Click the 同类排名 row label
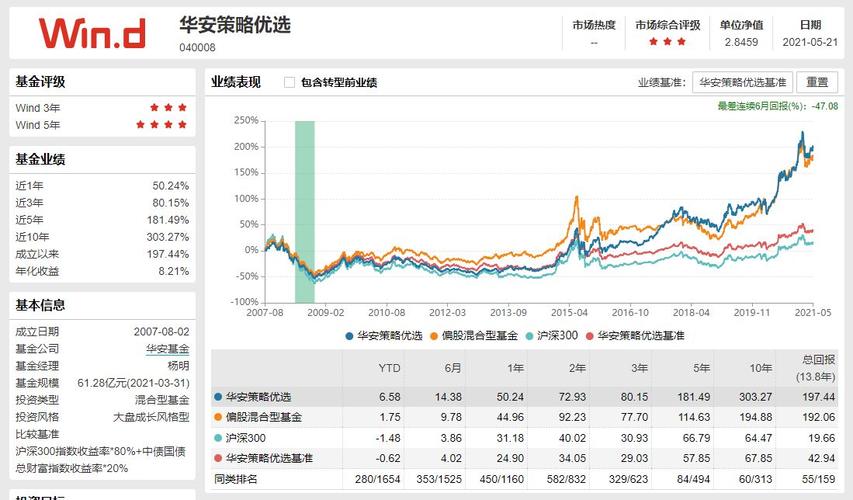Viewport: 853px width, 500px height. pyautogui.click(x=236, y=479)
